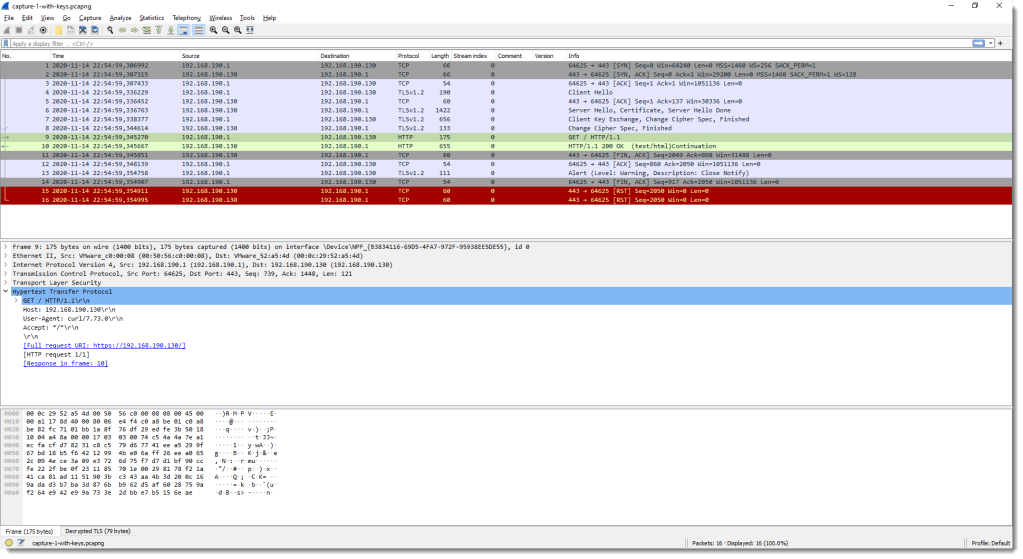The image size is (1023, 559).
Task: Expand the Transport Layer Security tree
Action: (5, 283)
